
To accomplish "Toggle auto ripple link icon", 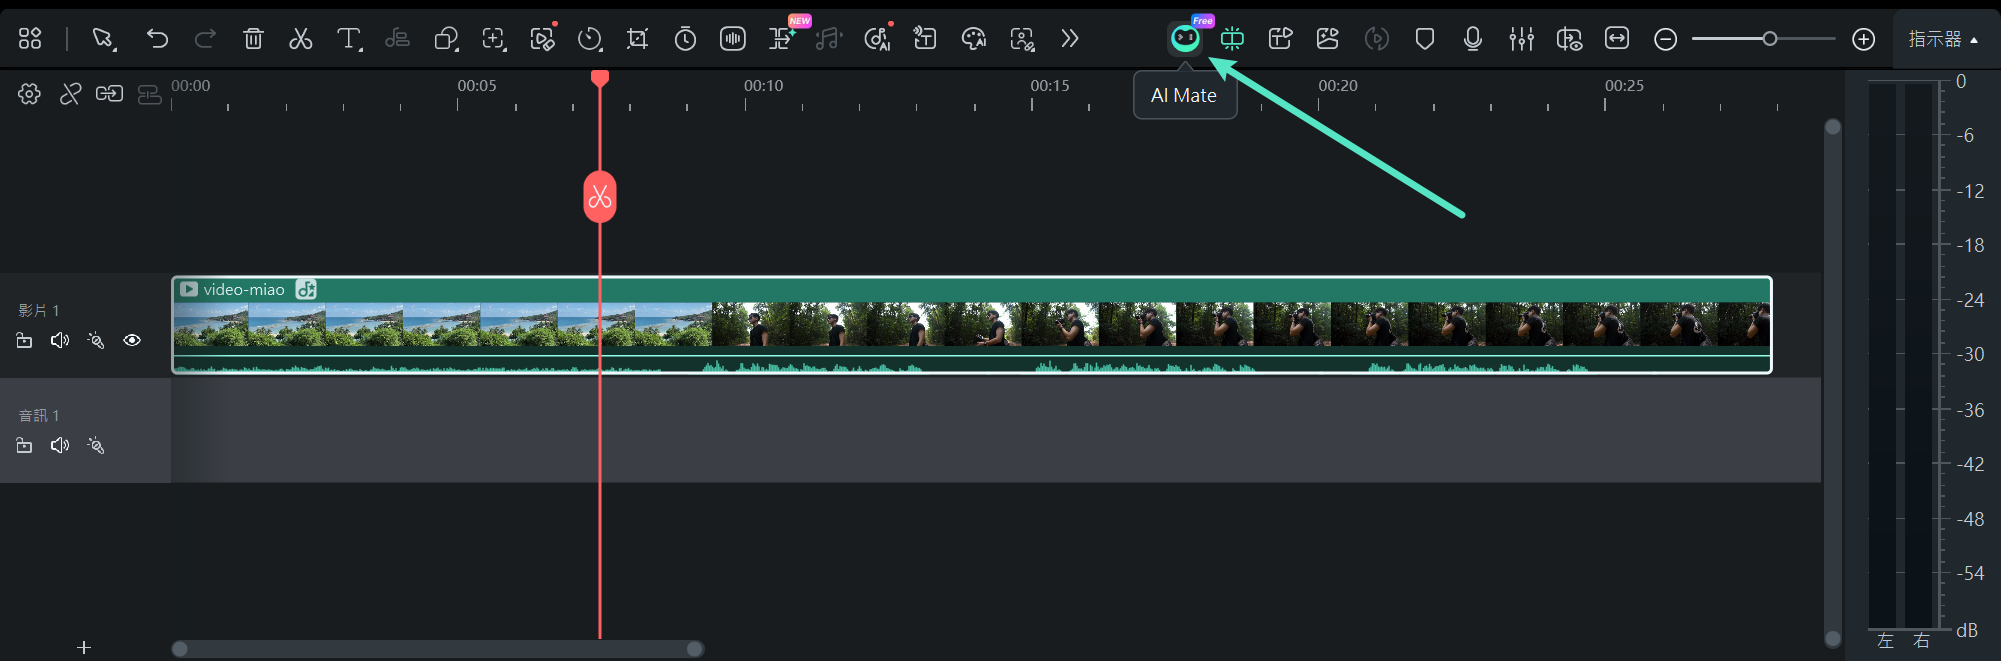I will 109,94.
